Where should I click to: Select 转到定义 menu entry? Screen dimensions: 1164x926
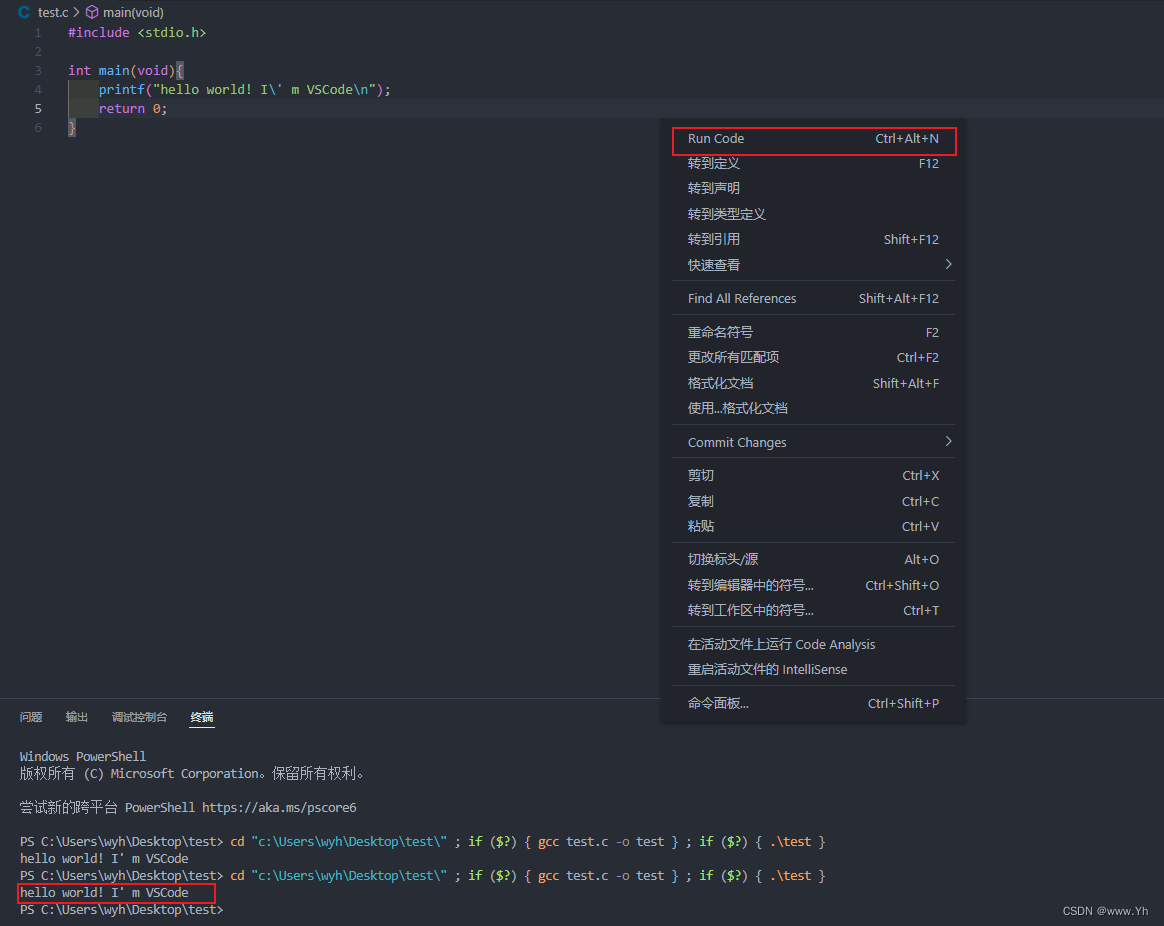[x=814, y=164]
